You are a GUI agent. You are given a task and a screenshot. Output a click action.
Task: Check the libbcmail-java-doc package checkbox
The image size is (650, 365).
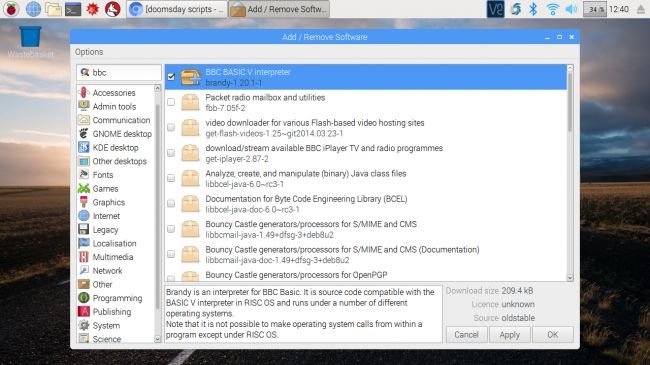pos(171,253)
